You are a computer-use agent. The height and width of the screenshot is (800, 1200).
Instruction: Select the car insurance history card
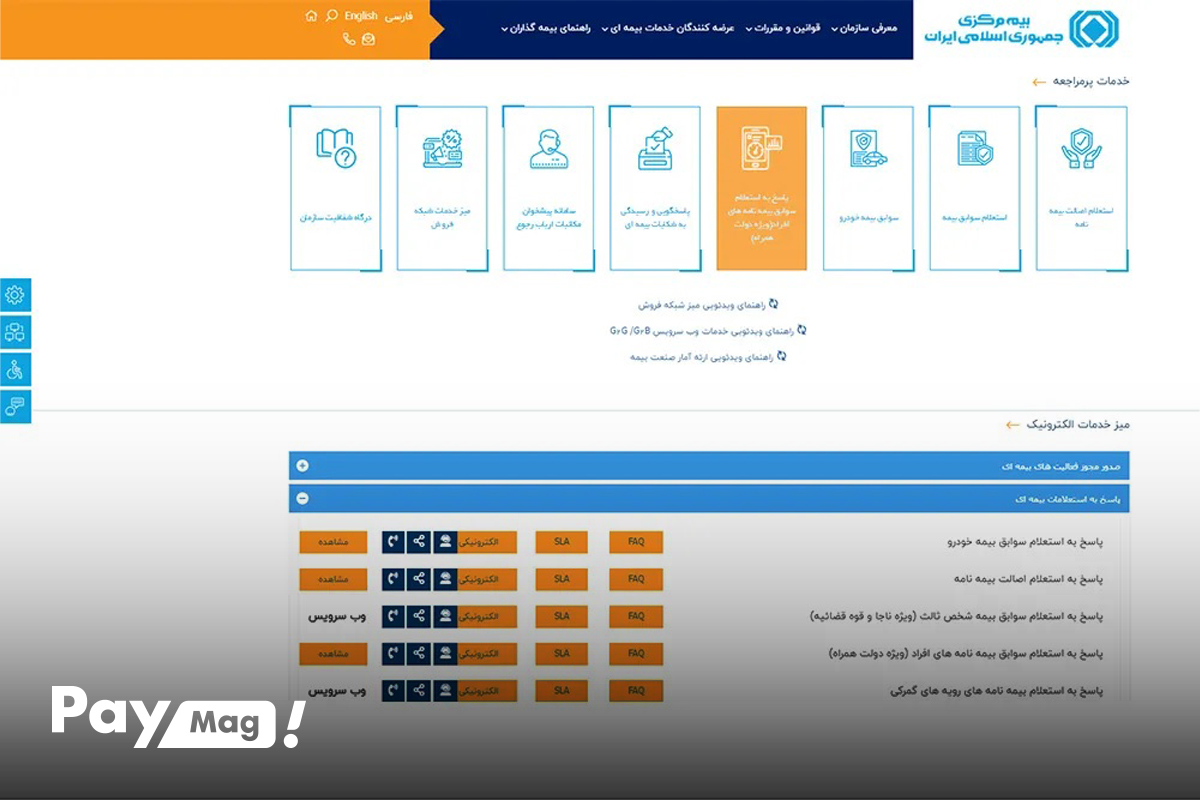[868, 188]
